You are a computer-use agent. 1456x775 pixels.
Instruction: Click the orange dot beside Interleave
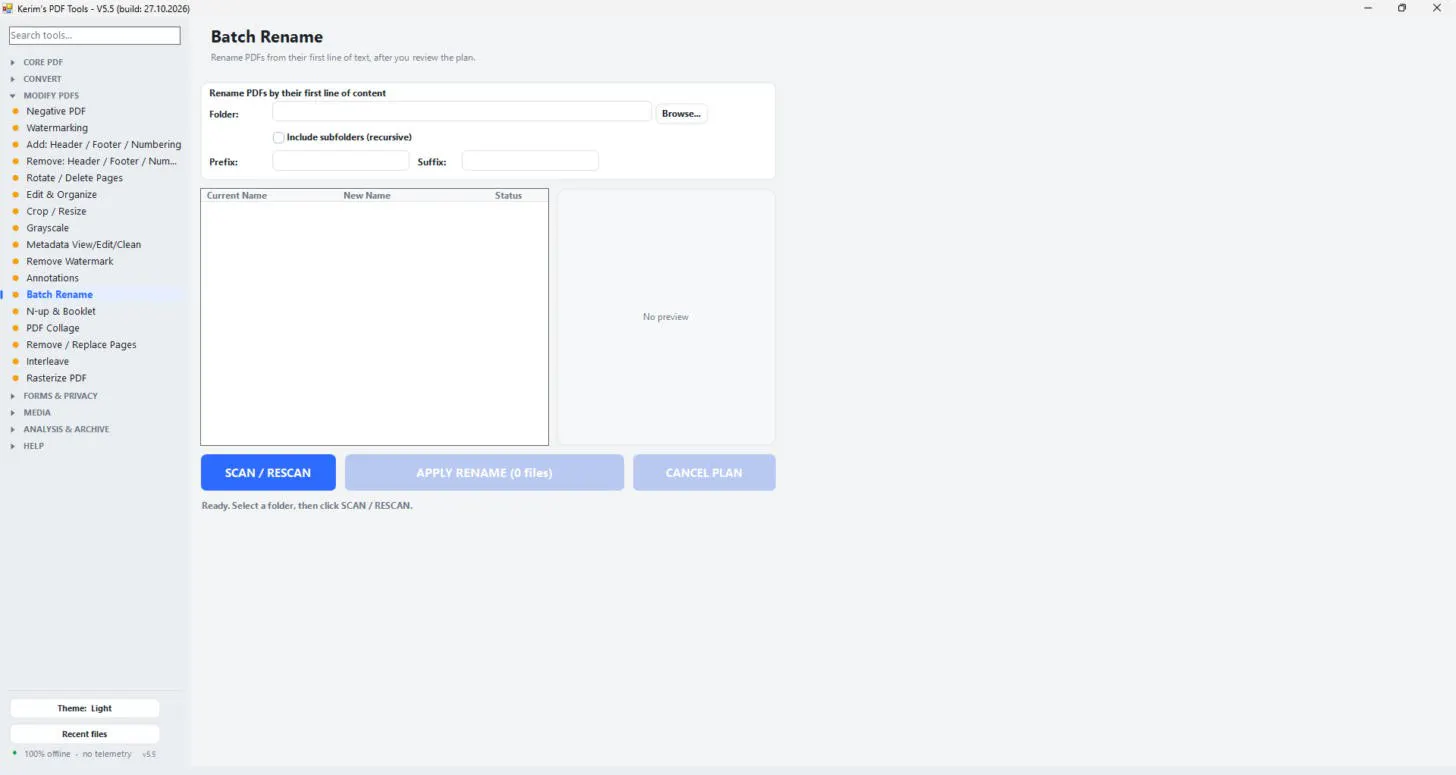point(15,361)
